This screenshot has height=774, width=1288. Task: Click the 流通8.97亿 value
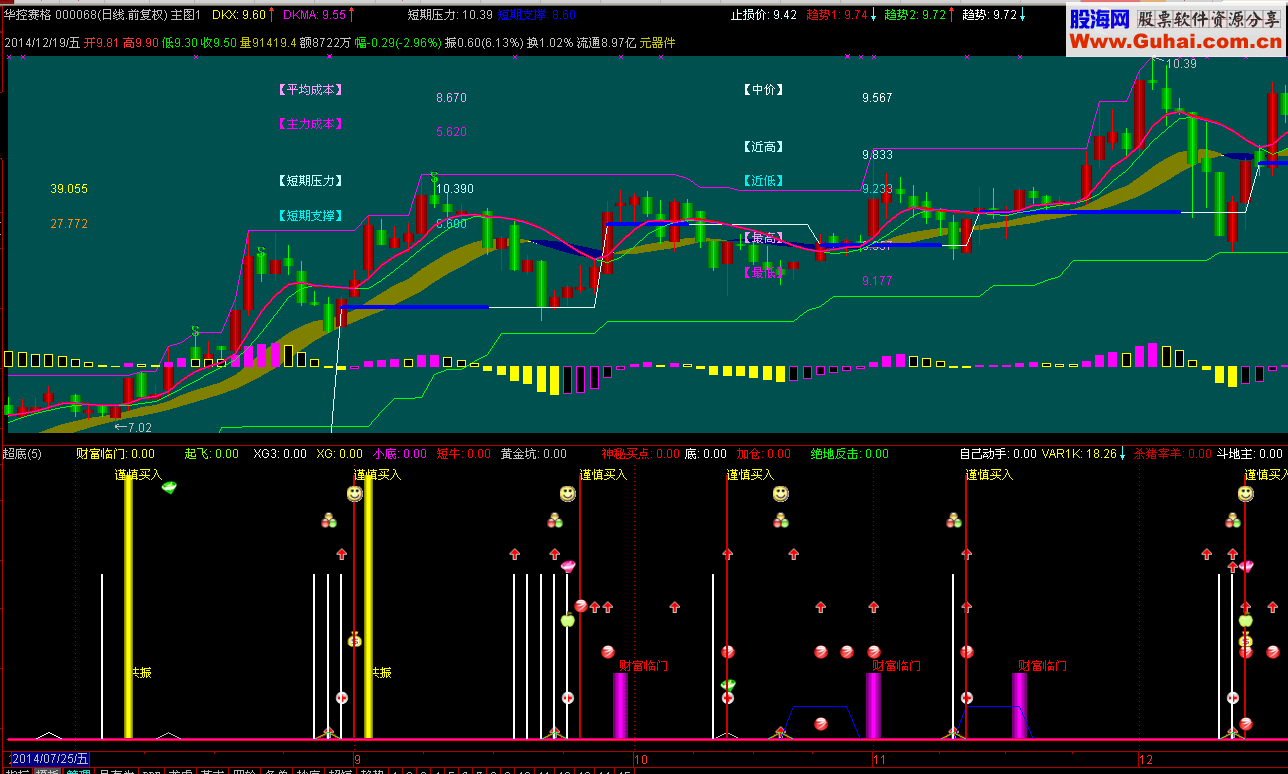(x=606, y=43)
